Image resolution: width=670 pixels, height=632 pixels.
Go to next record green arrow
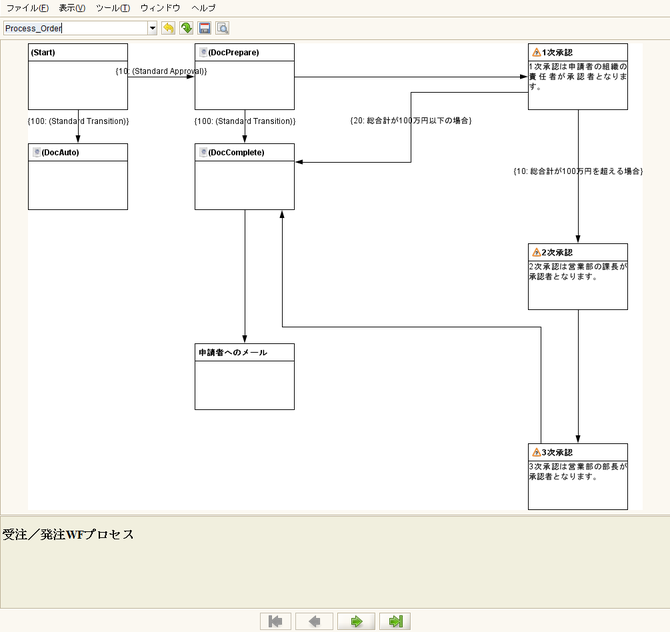coord(356,621)
